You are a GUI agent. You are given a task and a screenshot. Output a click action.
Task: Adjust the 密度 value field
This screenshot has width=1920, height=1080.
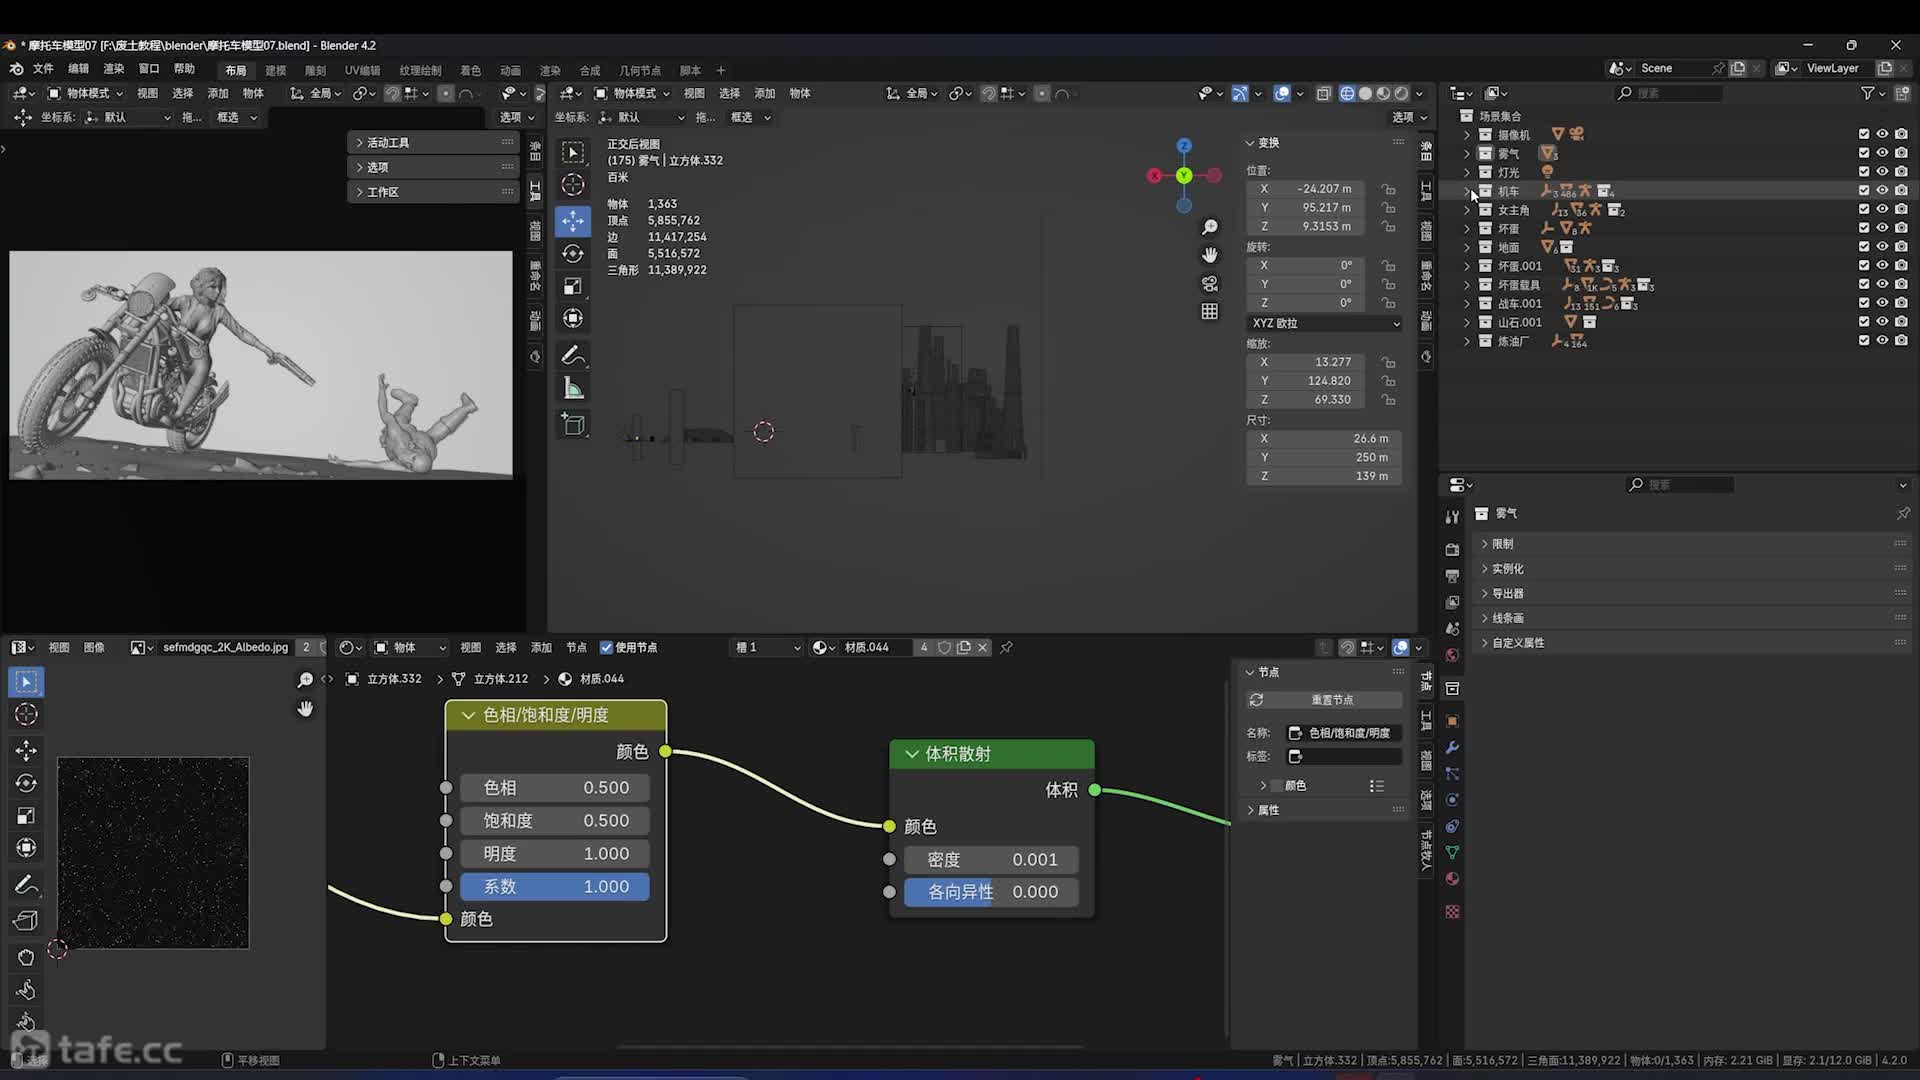tap(991, 860)
